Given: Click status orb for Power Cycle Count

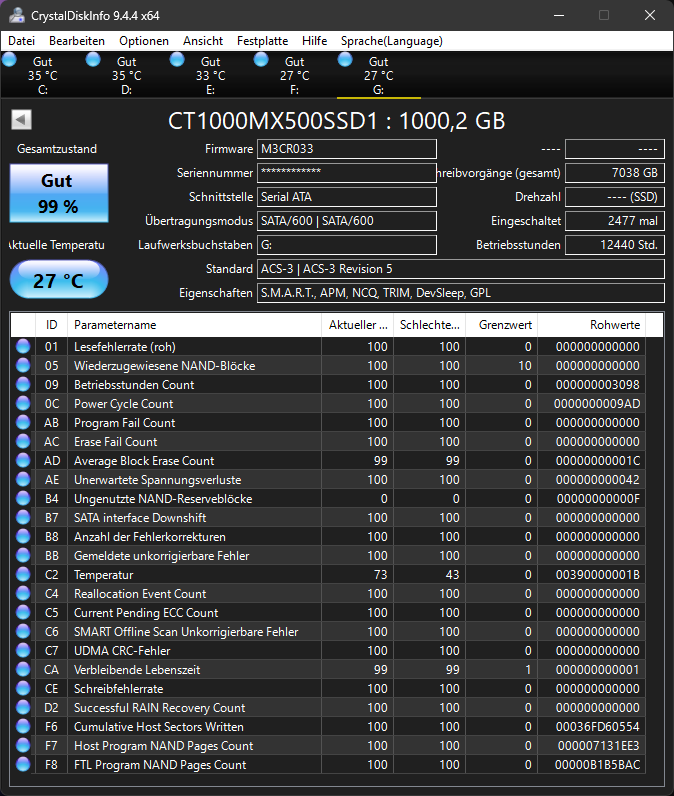Looking at the screenshot, I should (x=23, y=404).
